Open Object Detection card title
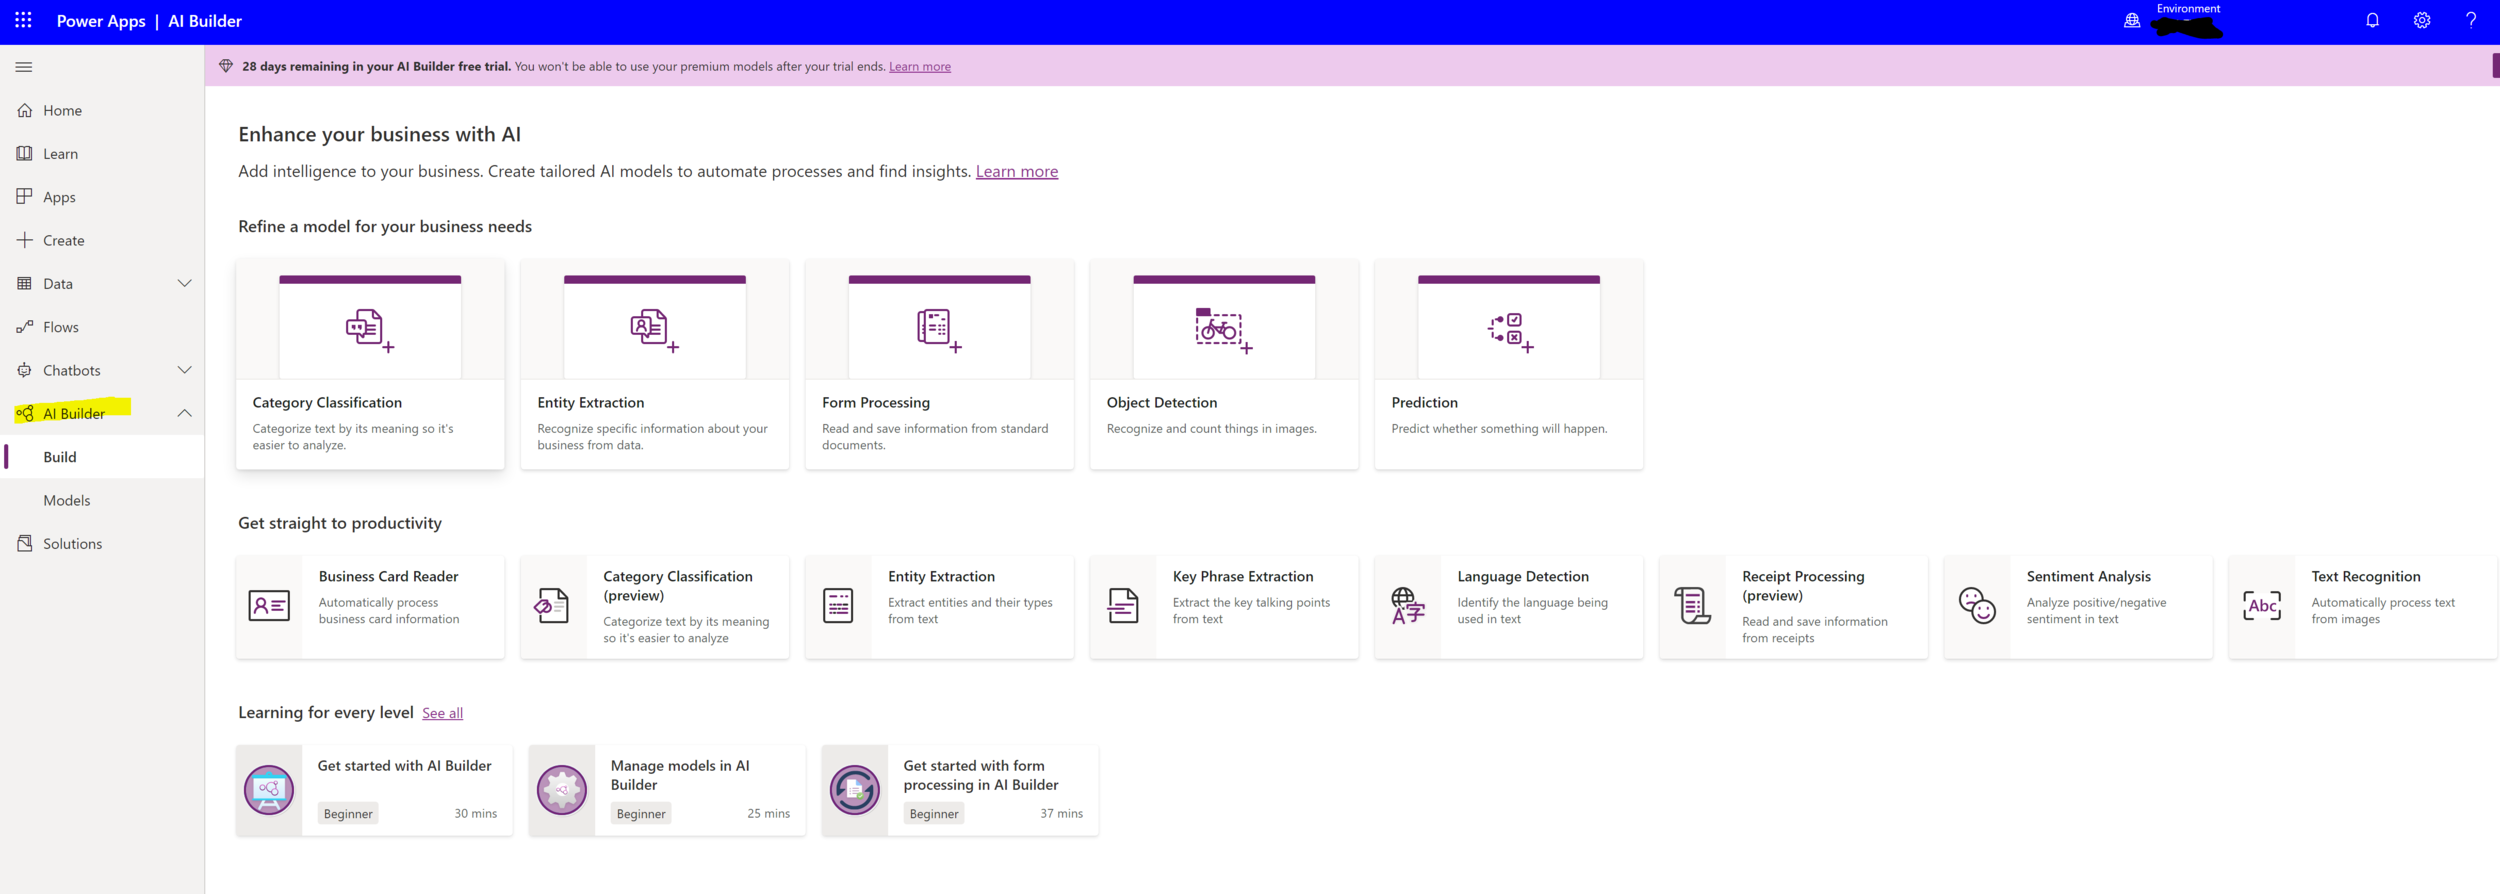 click(x=1161, y=403)
